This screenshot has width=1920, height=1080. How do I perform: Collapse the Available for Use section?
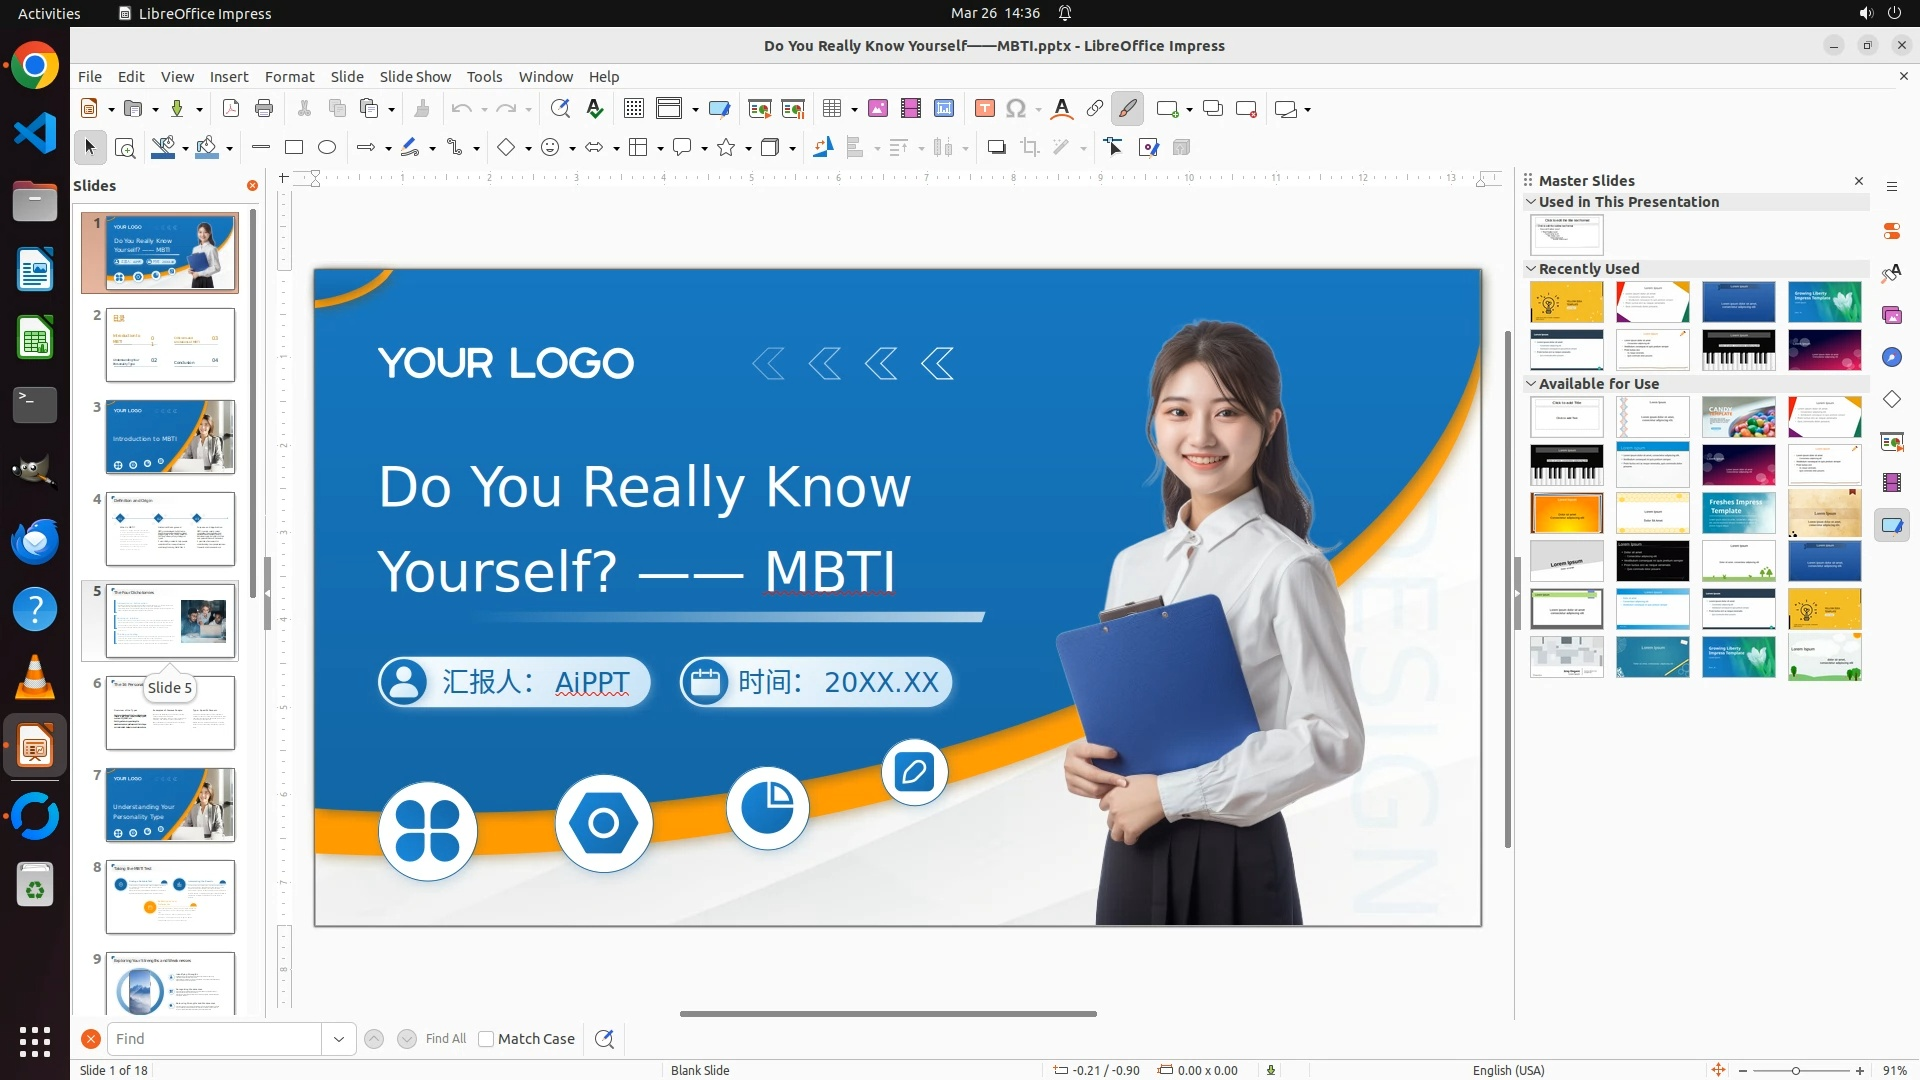pos(1531,384)
